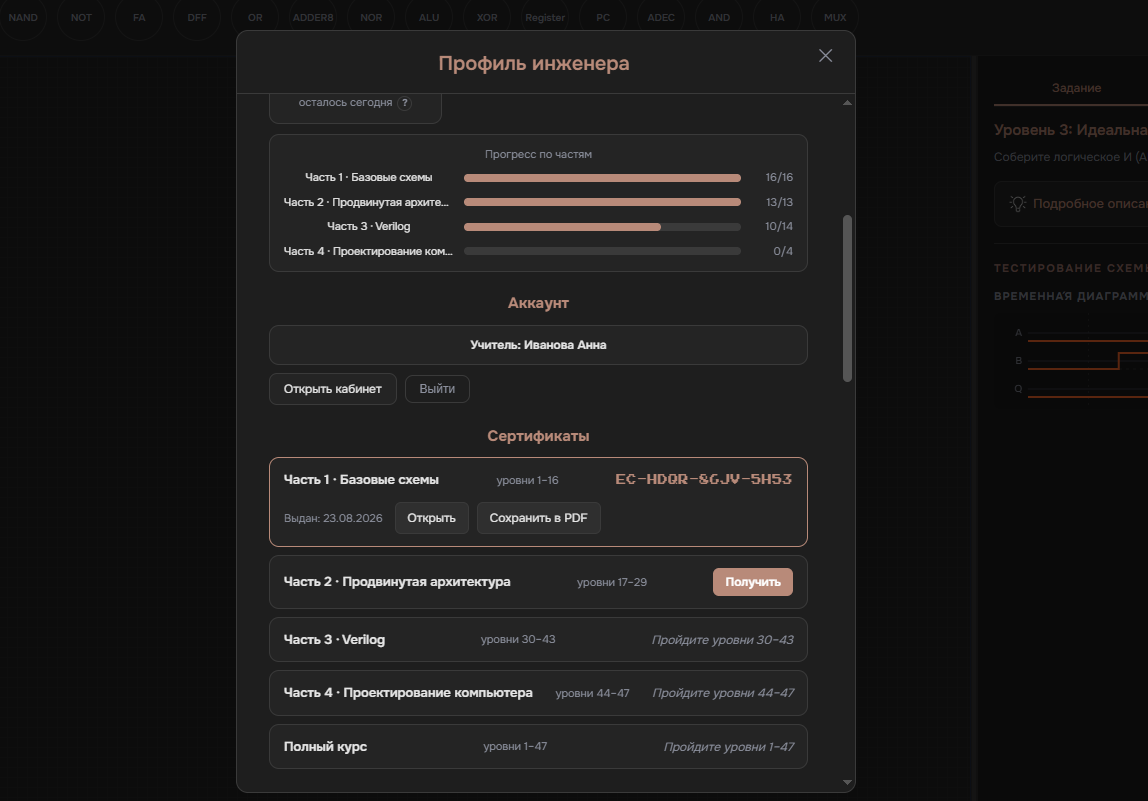Viewport: 1148px width, 801px height.
Task: Log out with the Выйти button
Action: 437,389
